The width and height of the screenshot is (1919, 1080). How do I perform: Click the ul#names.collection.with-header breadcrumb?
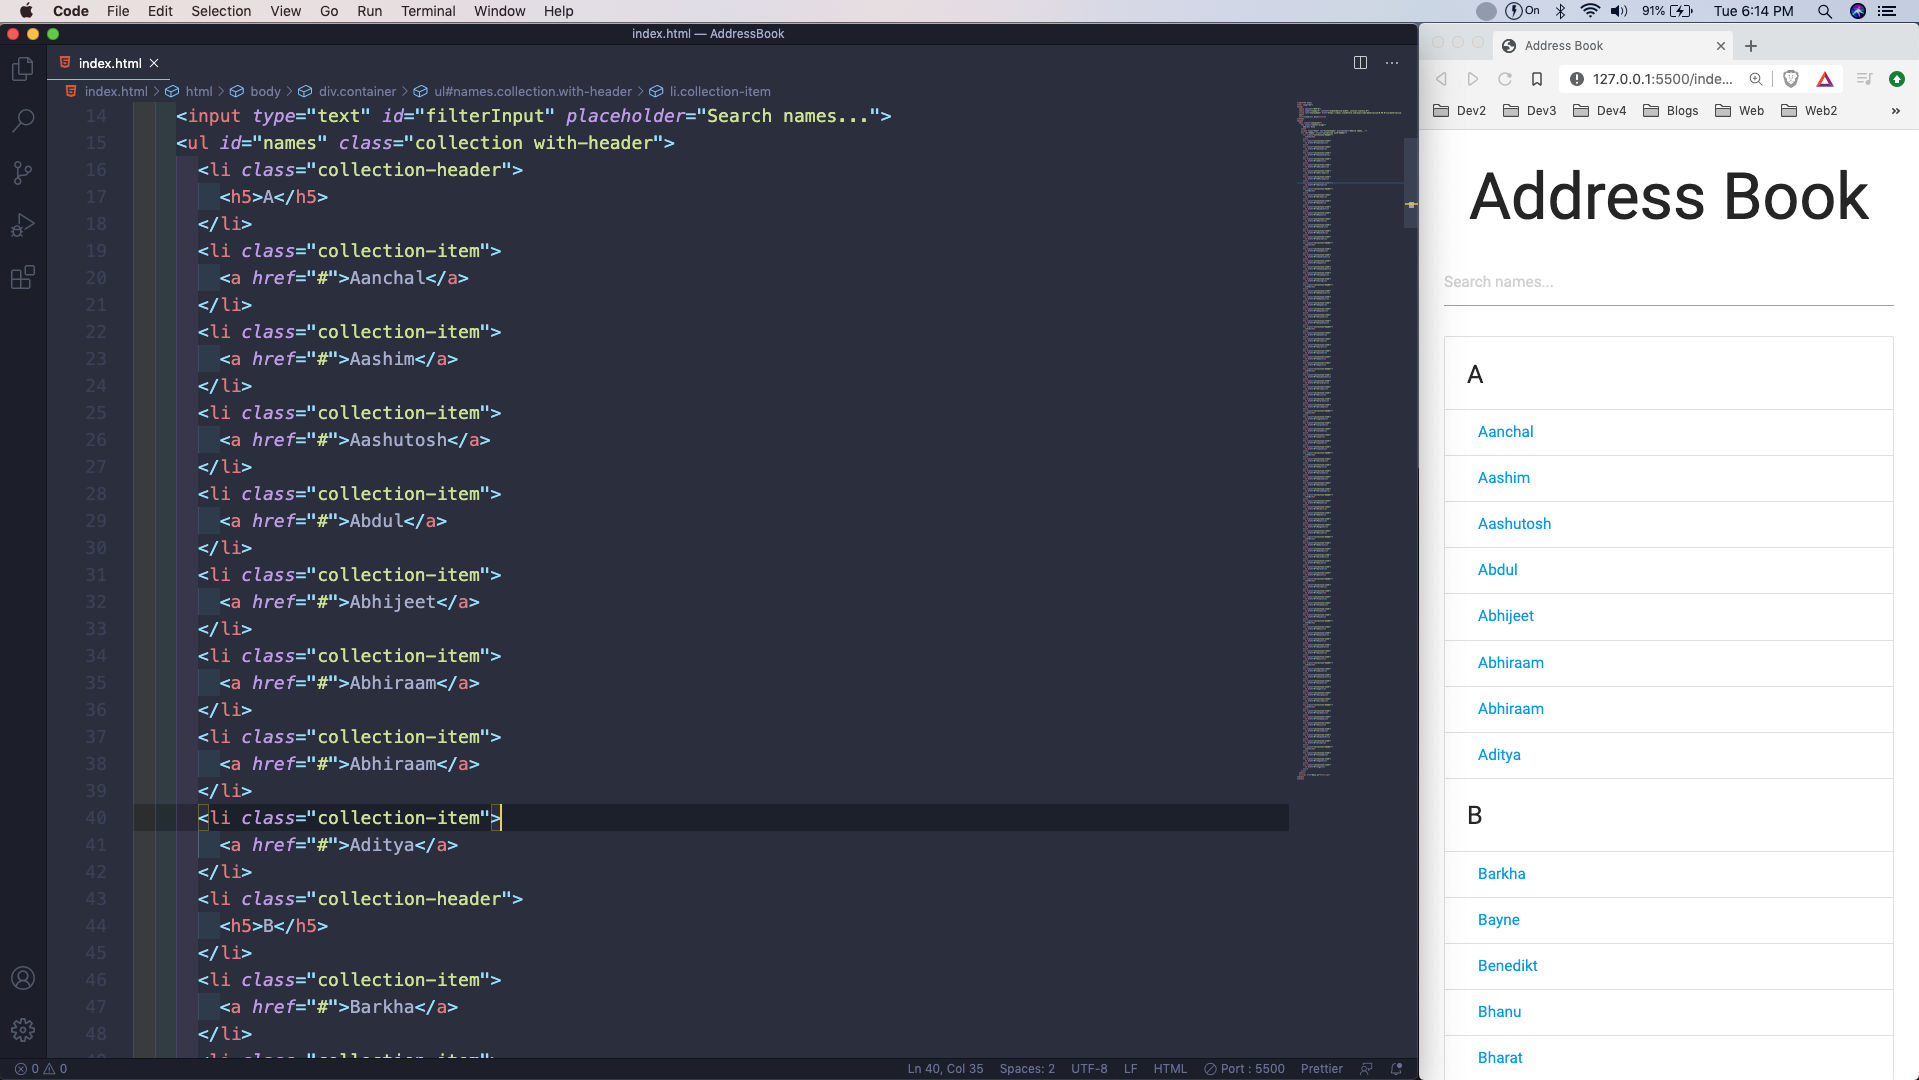tap(532, 91)
